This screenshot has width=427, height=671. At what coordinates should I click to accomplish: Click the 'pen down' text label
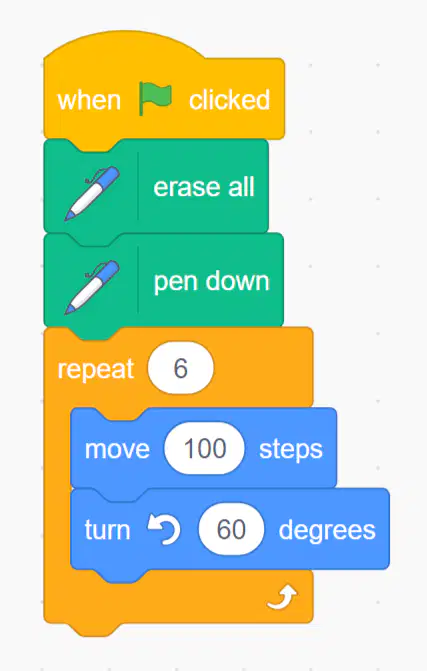point(211,282)
